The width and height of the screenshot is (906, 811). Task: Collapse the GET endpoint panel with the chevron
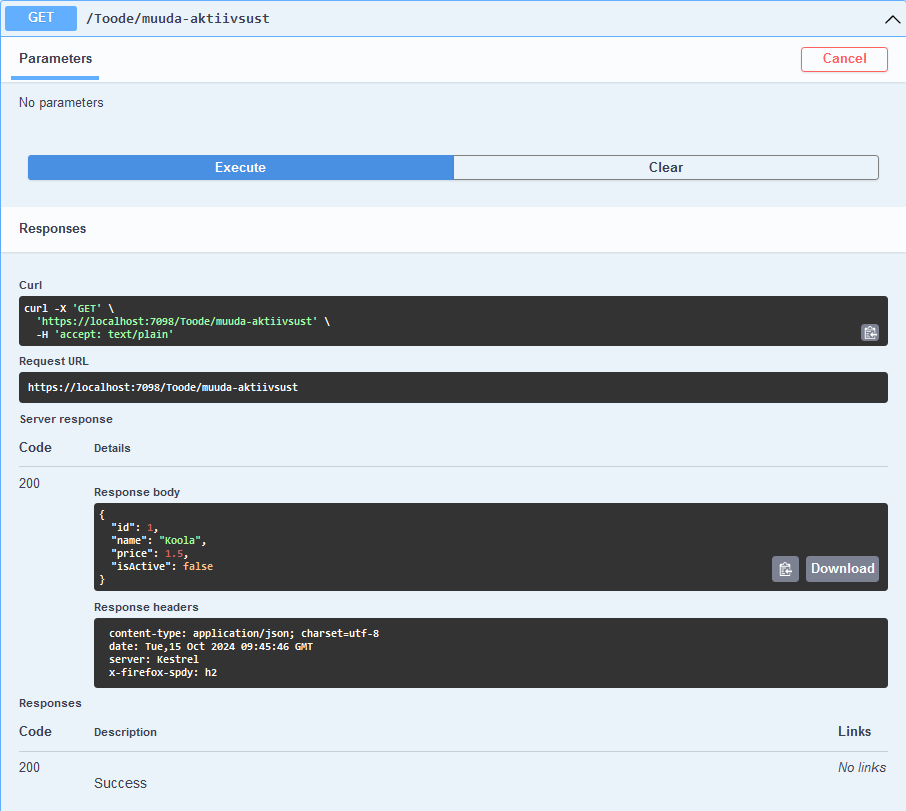coord(892,19)
